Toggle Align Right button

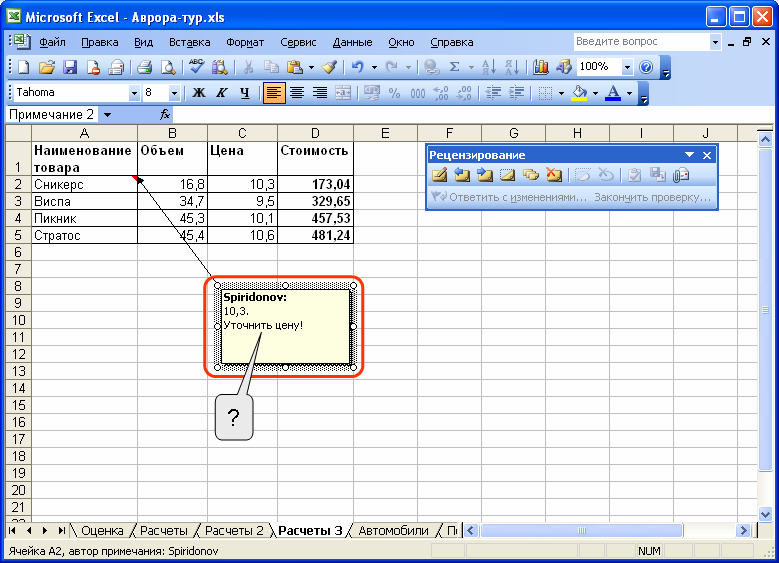(x=320, y=93)
